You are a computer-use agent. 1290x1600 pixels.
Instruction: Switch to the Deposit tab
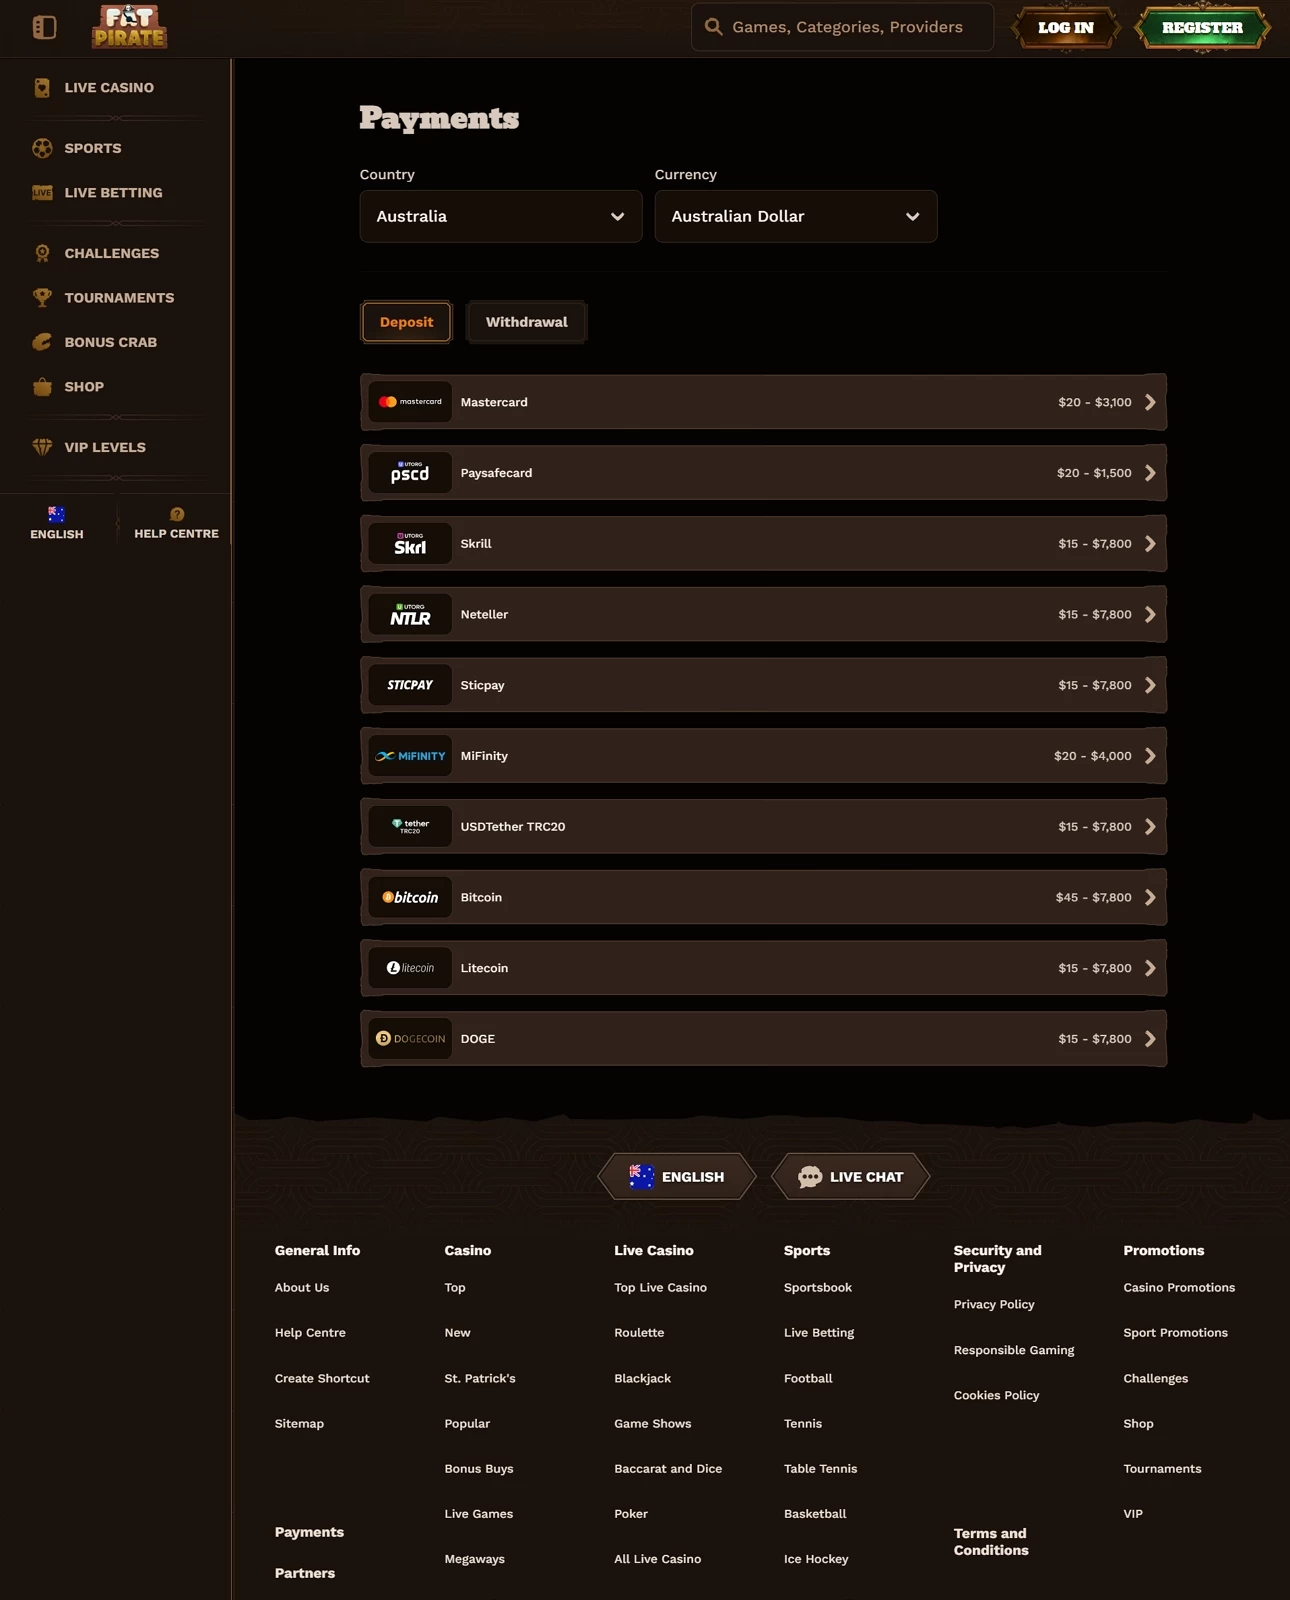click(406, 322)
